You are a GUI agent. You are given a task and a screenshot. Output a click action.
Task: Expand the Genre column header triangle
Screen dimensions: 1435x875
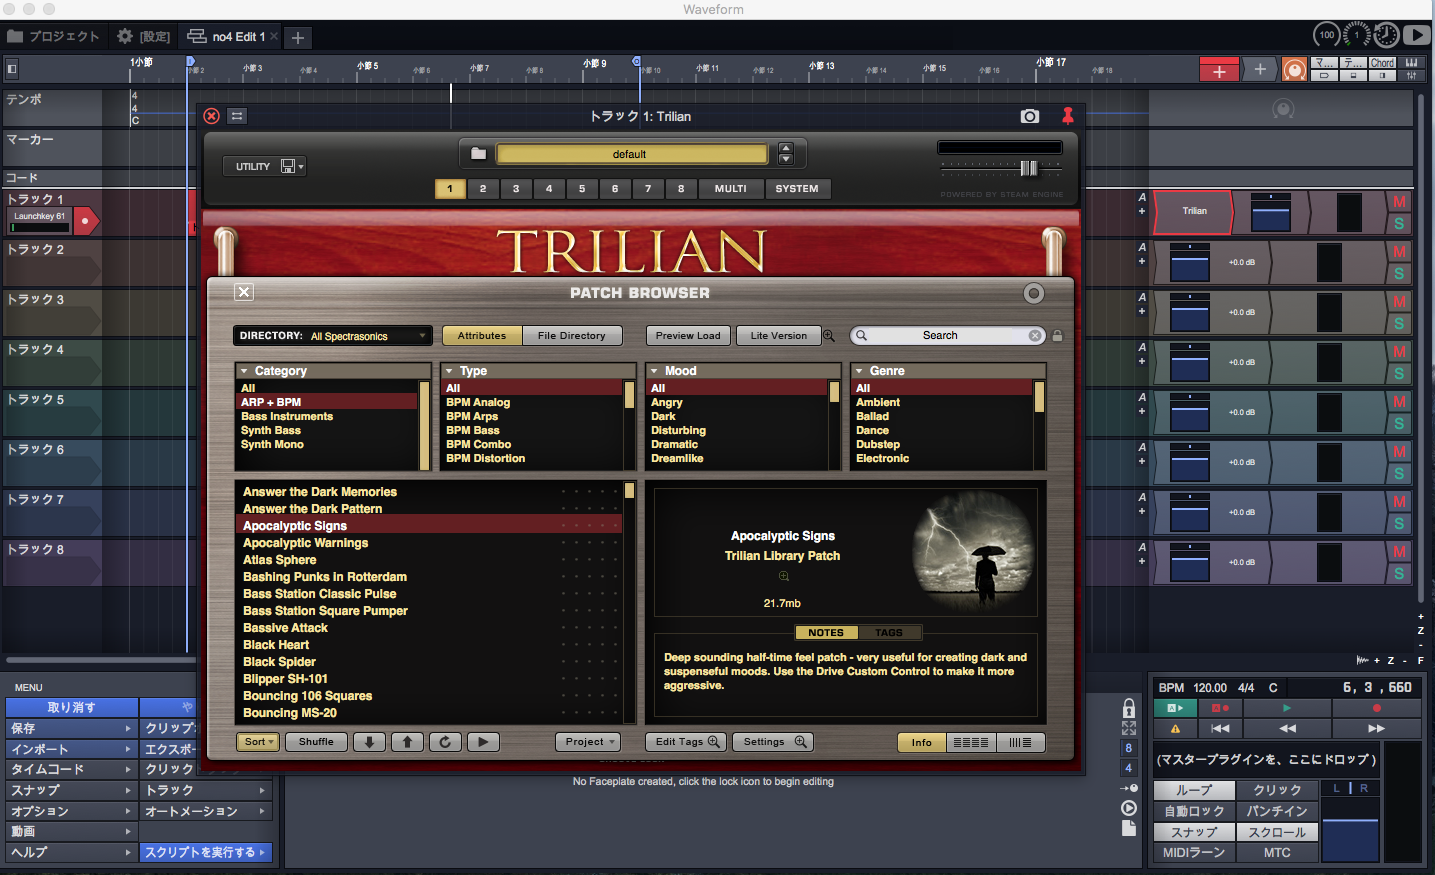coord(859,371)
